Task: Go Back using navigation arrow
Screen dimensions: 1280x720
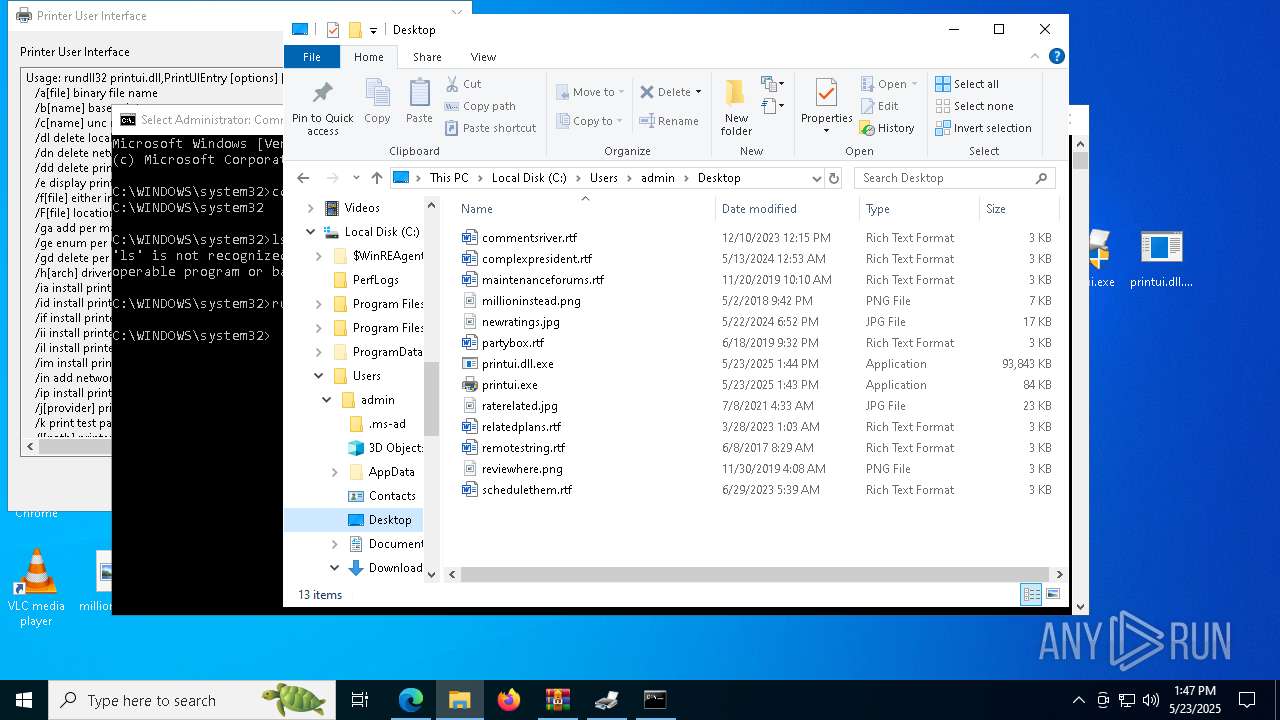Action: coord(303,178)
